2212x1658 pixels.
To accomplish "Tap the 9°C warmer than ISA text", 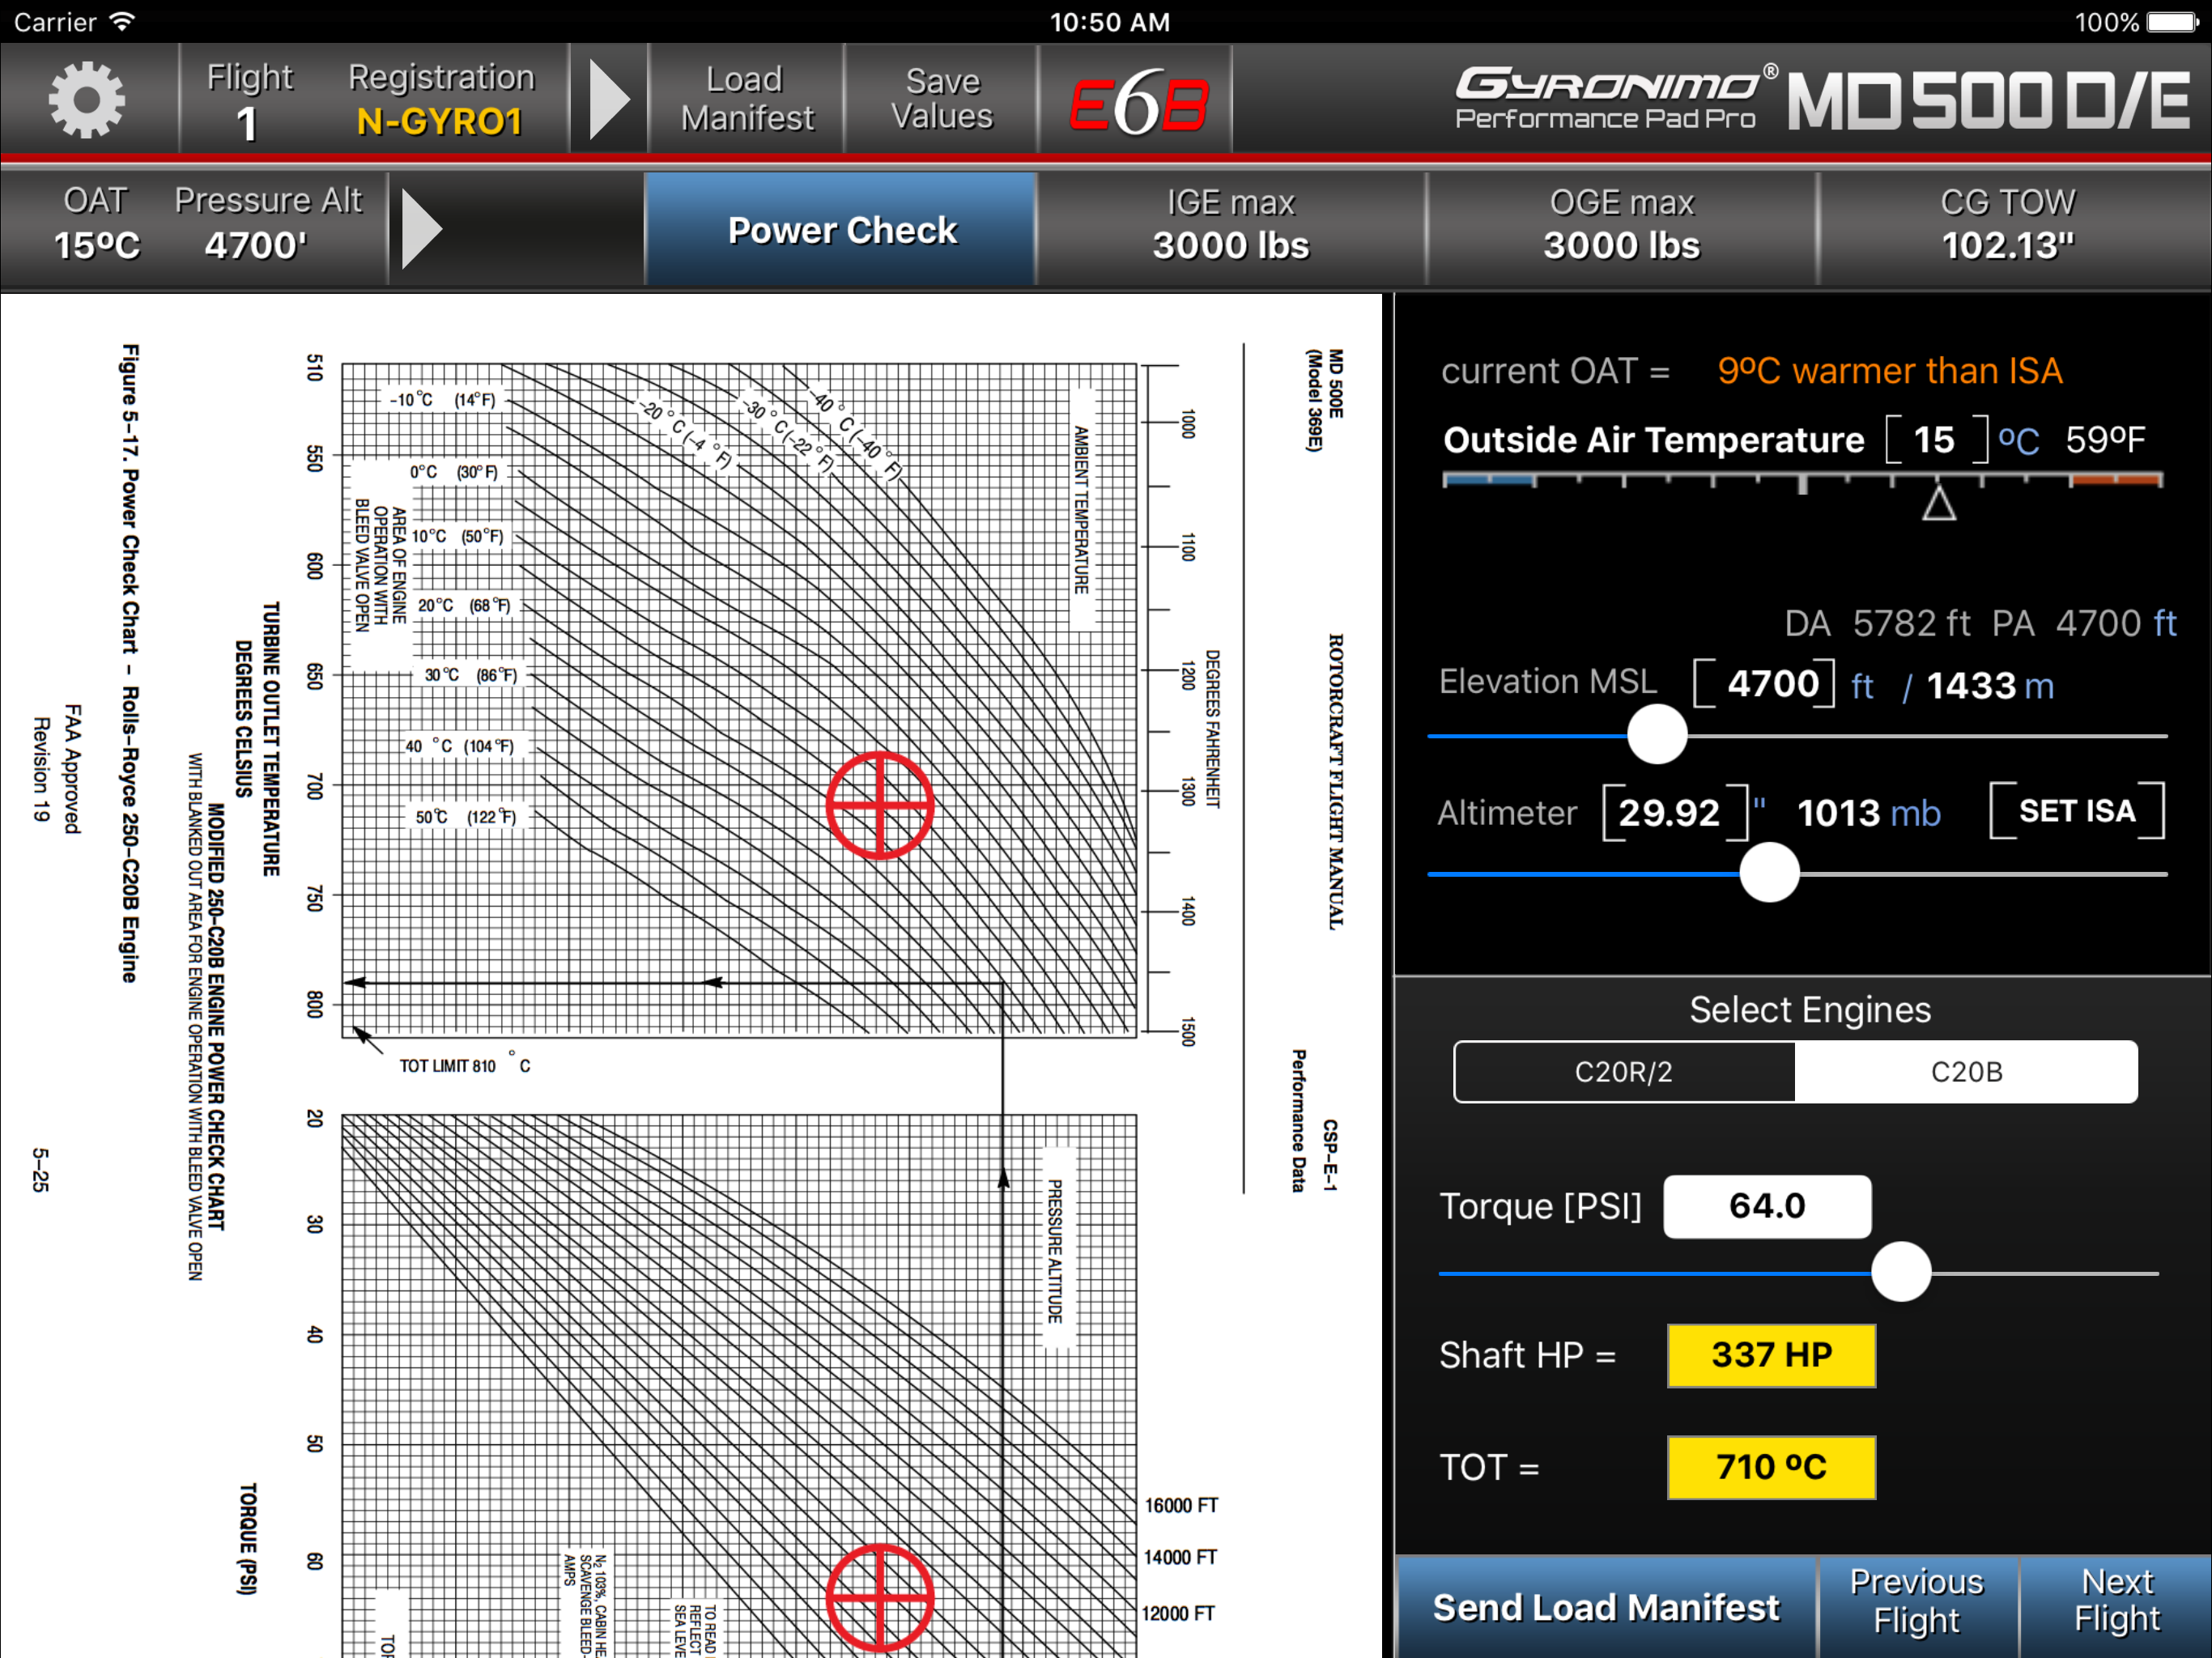I will tap(1889, 371).
